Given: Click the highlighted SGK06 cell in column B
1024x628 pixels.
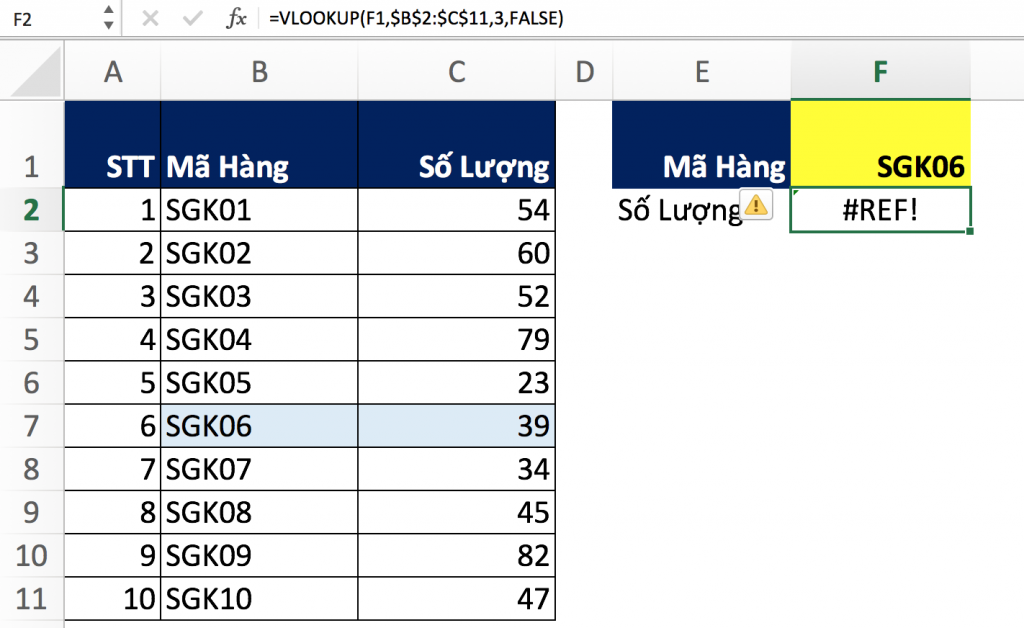Looking at the screenshot, I should coord(259,426).
